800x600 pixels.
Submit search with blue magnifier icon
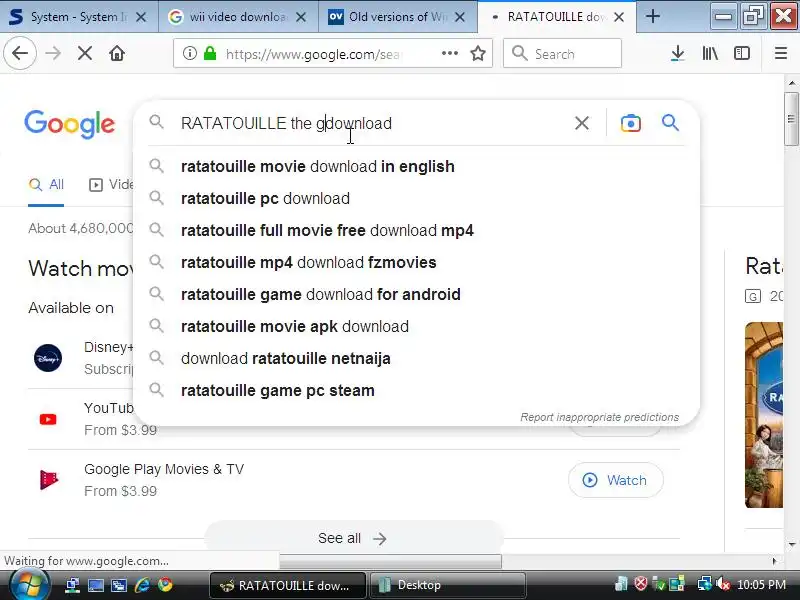pos(670,123)
